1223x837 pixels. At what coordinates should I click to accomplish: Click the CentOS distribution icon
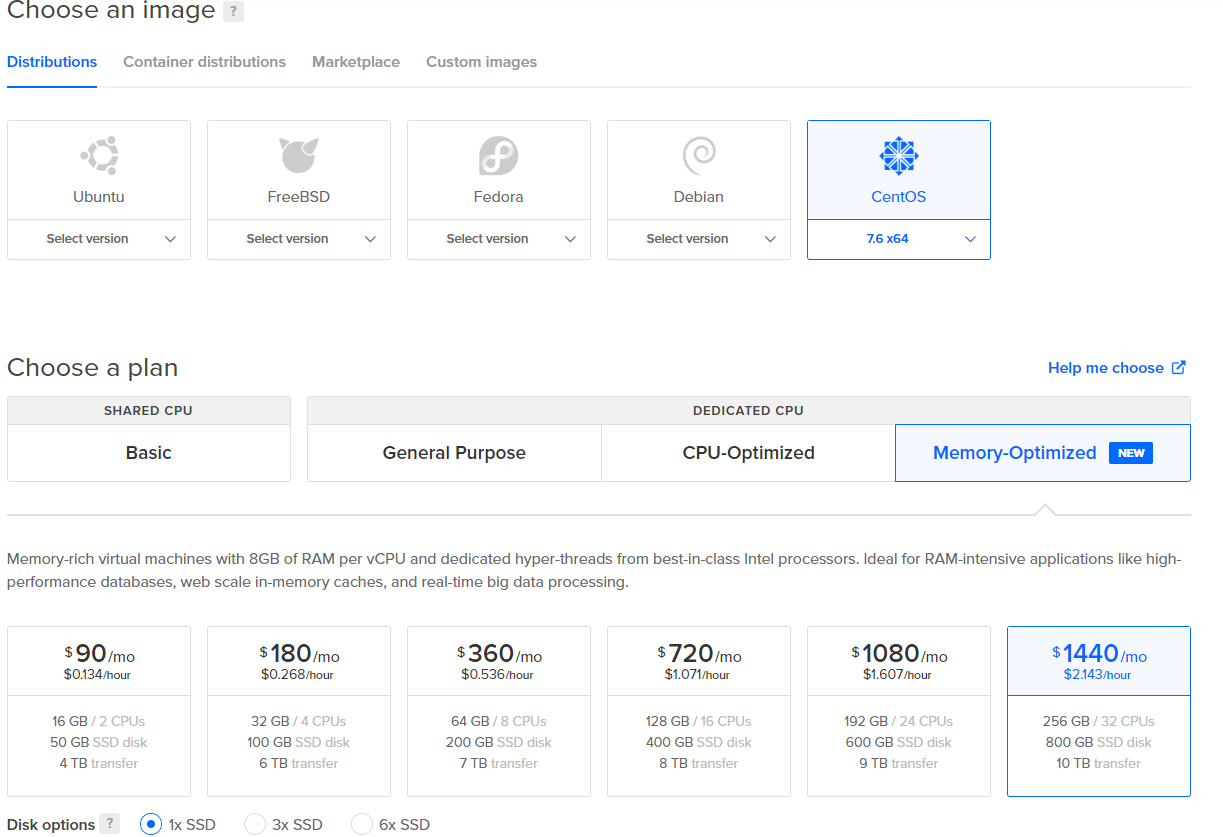point(898,156)
